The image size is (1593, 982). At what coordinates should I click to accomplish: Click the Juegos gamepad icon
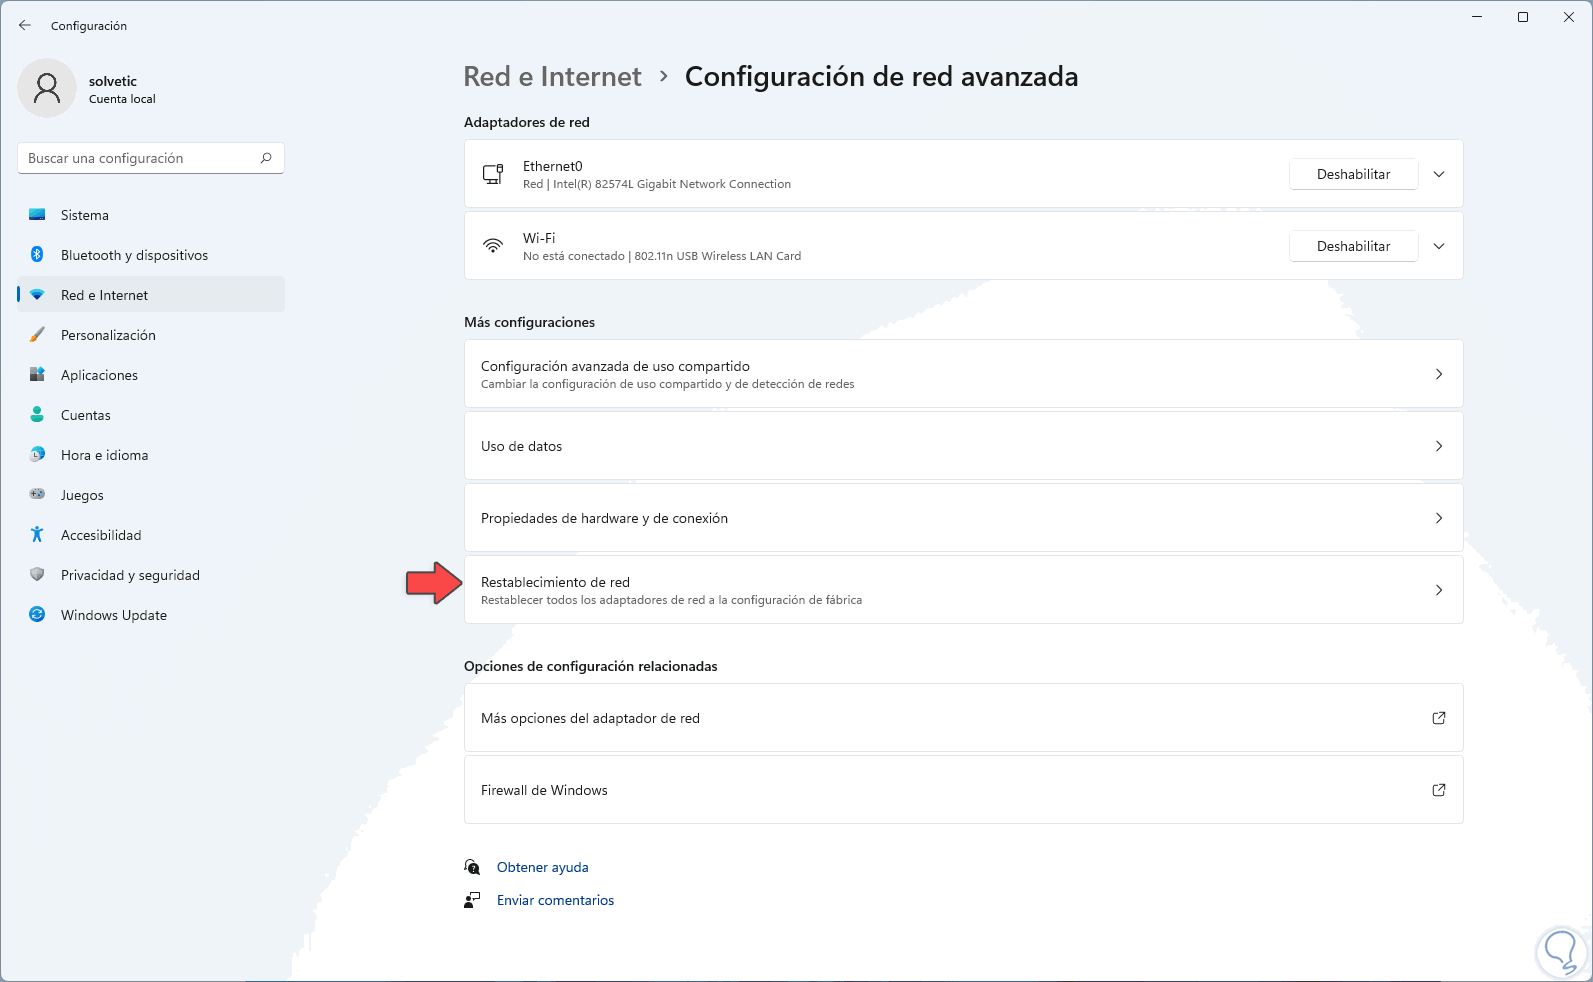37,495
